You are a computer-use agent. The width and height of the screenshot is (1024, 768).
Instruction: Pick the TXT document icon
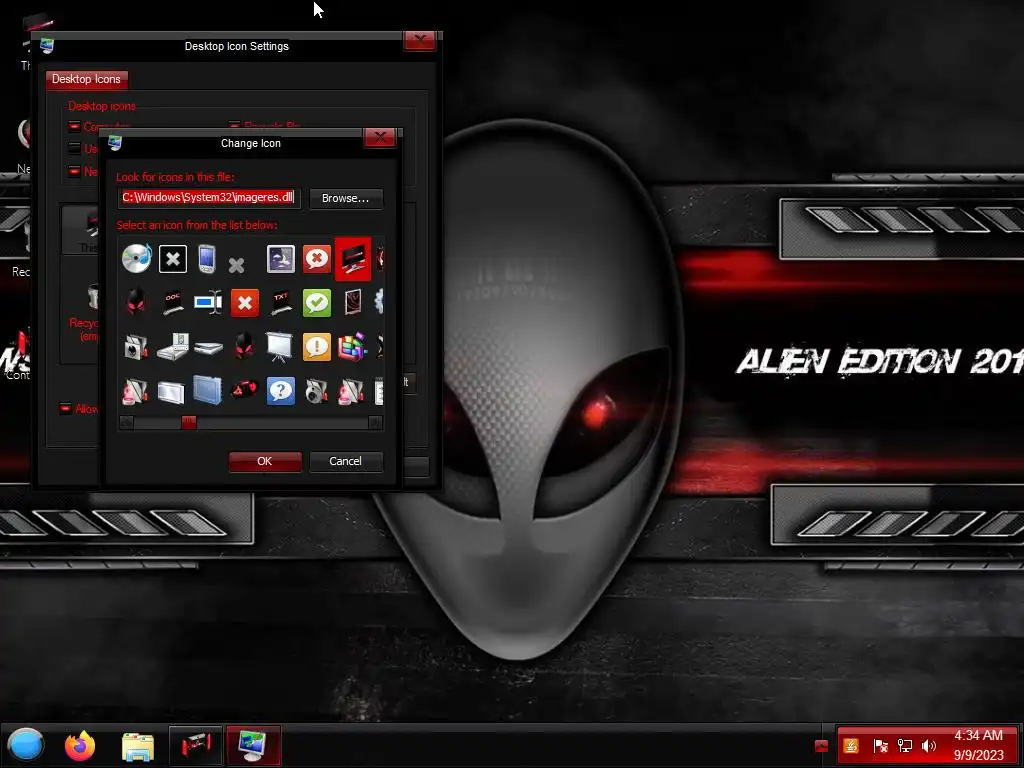(281, 303)
